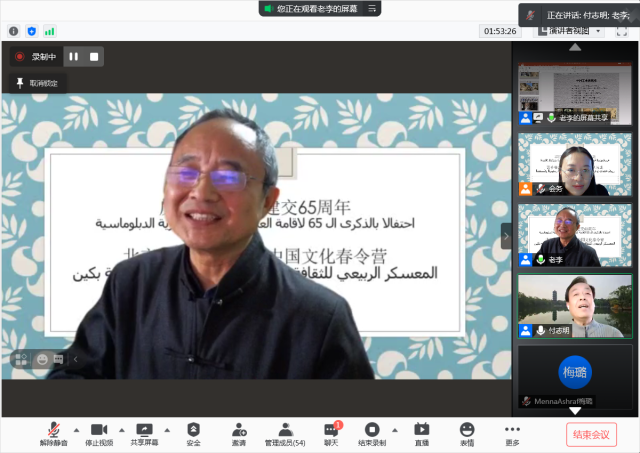Click the share screen icon (共享屏幕)
640x453 pixels.
(x=144, y=429)
